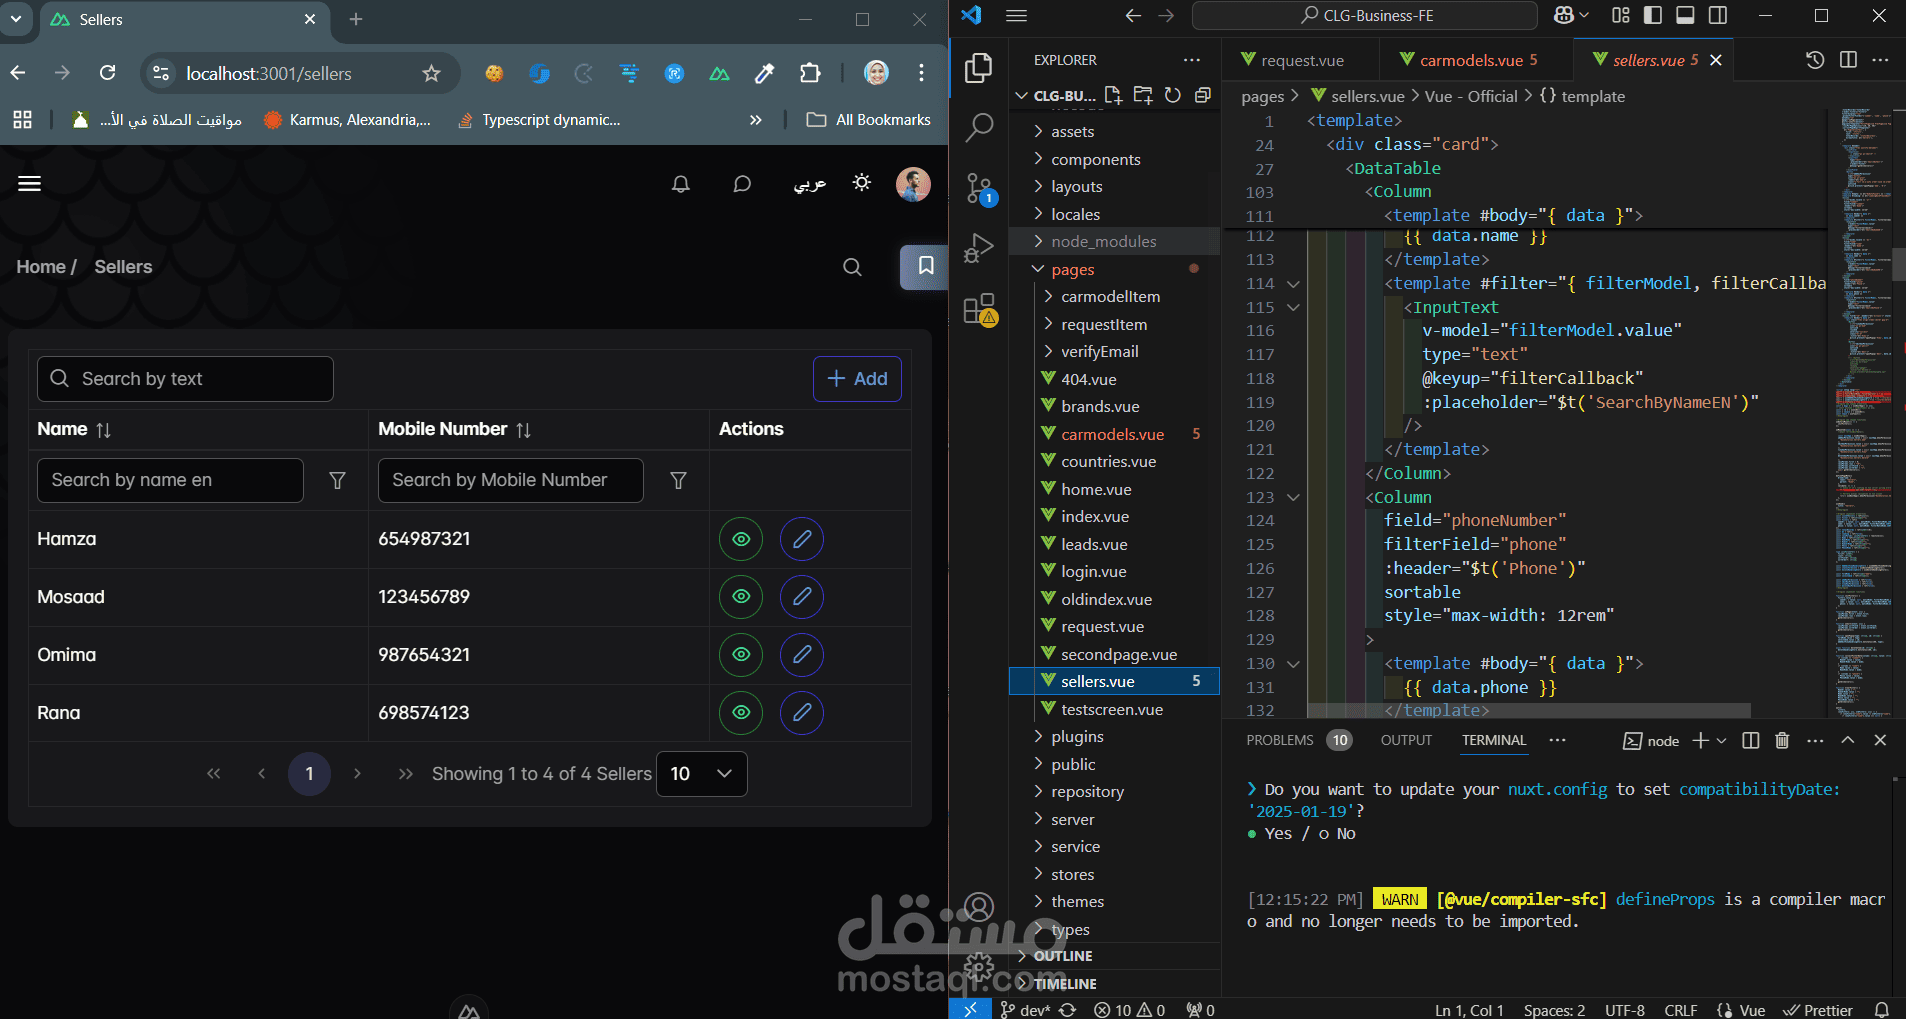Delete the terminal with trash icon
The height and width of the screenshot is (1019, 1906).
pos(1782,740)
